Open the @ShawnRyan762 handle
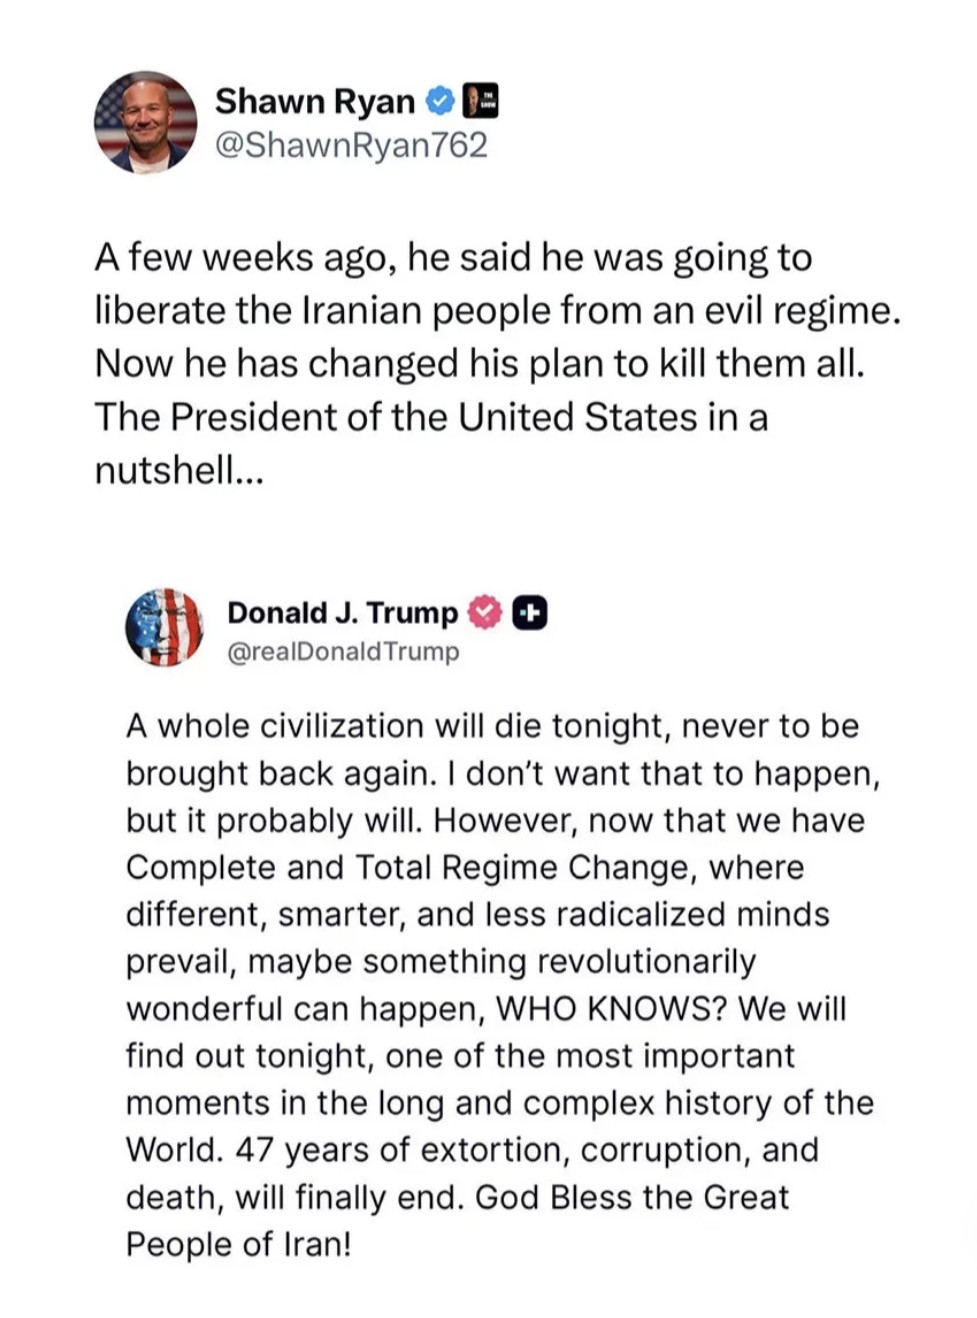This screenshot has height=1318, width=977. pos(351,146)
